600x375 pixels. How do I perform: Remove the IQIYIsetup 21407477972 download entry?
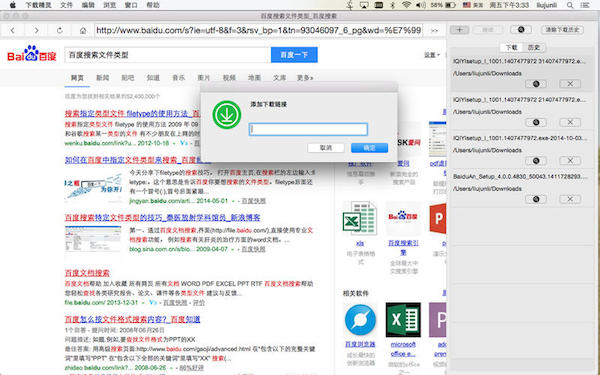click(570, 122)
